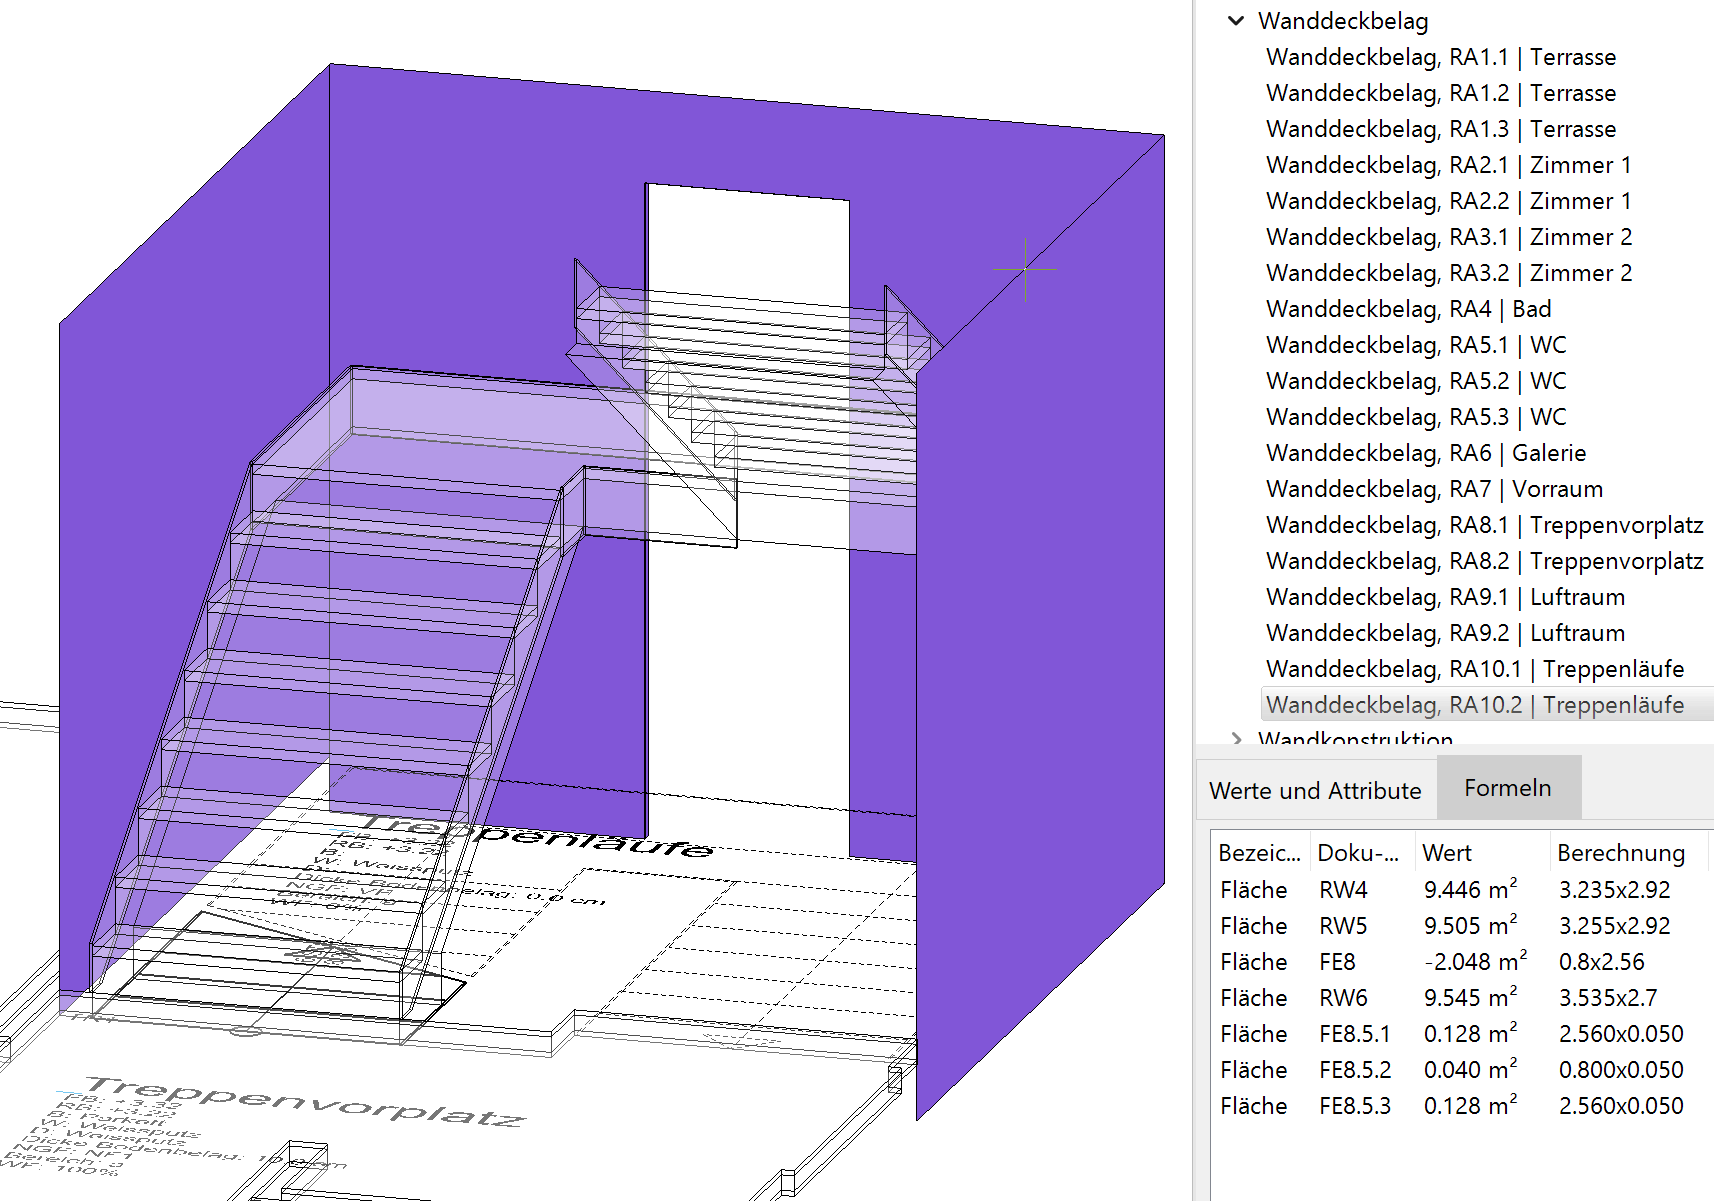Screen dimensions: 1714x1201
Task: Click the value 9.505 m²
Action: [1471, 925]
